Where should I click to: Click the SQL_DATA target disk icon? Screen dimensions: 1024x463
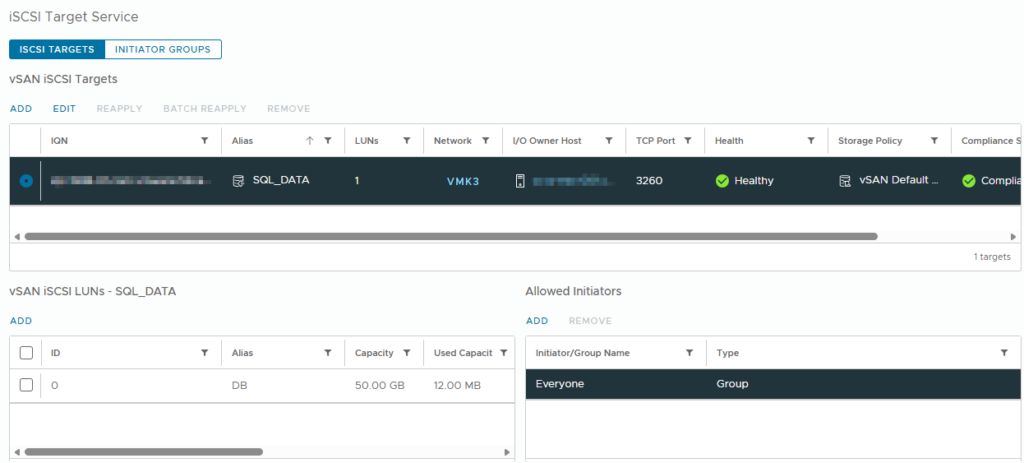point(238,181)
